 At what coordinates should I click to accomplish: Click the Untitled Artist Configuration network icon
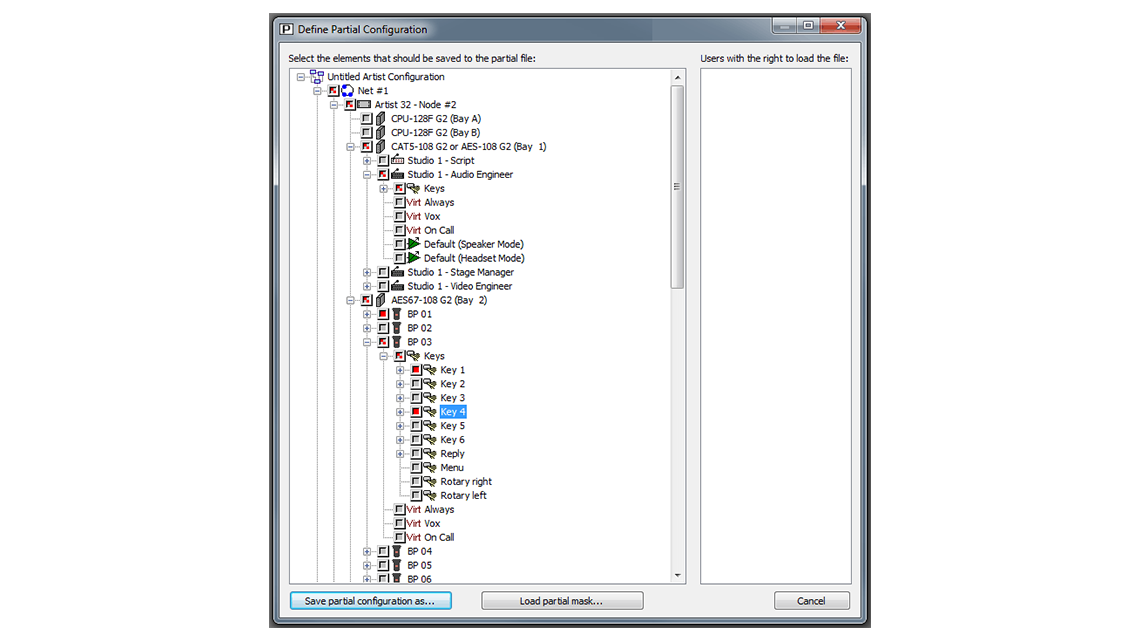[x=317, y=77]
